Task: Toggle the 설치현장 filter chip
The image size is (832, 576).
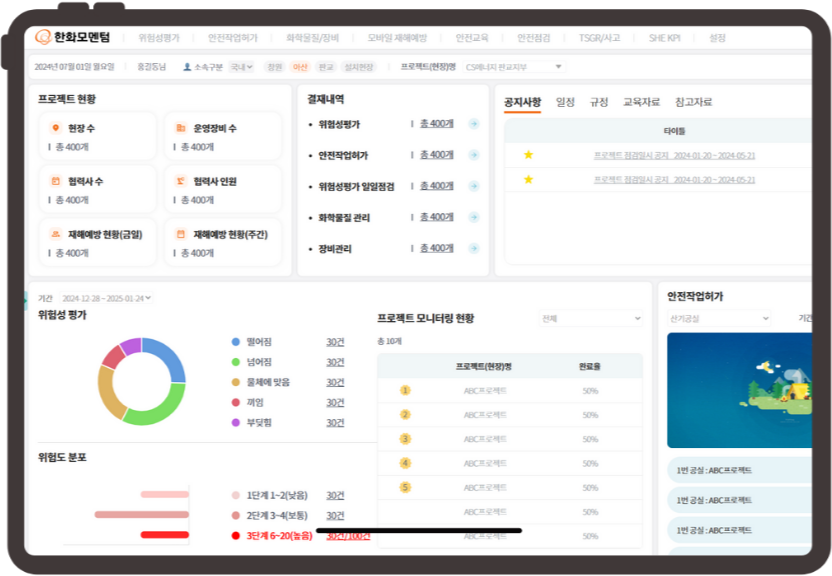Action: (x=359, y=67)
